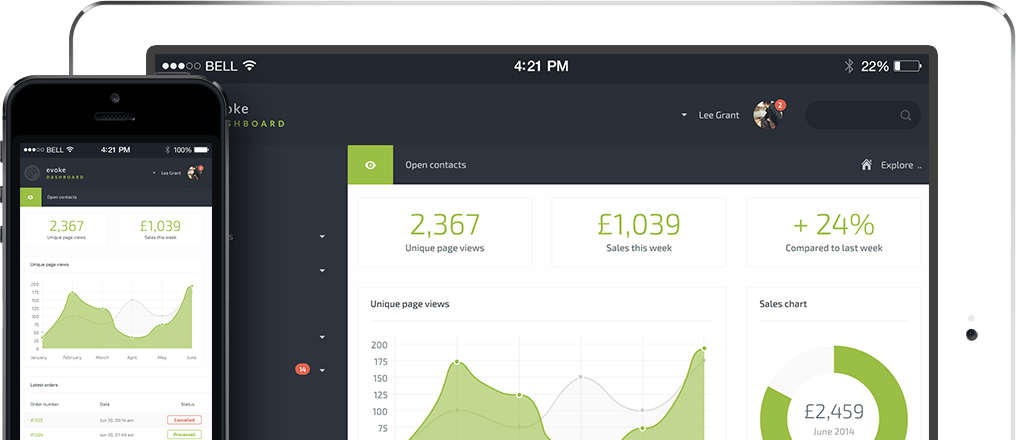Tap the battery icon in phone status bar

201,150
